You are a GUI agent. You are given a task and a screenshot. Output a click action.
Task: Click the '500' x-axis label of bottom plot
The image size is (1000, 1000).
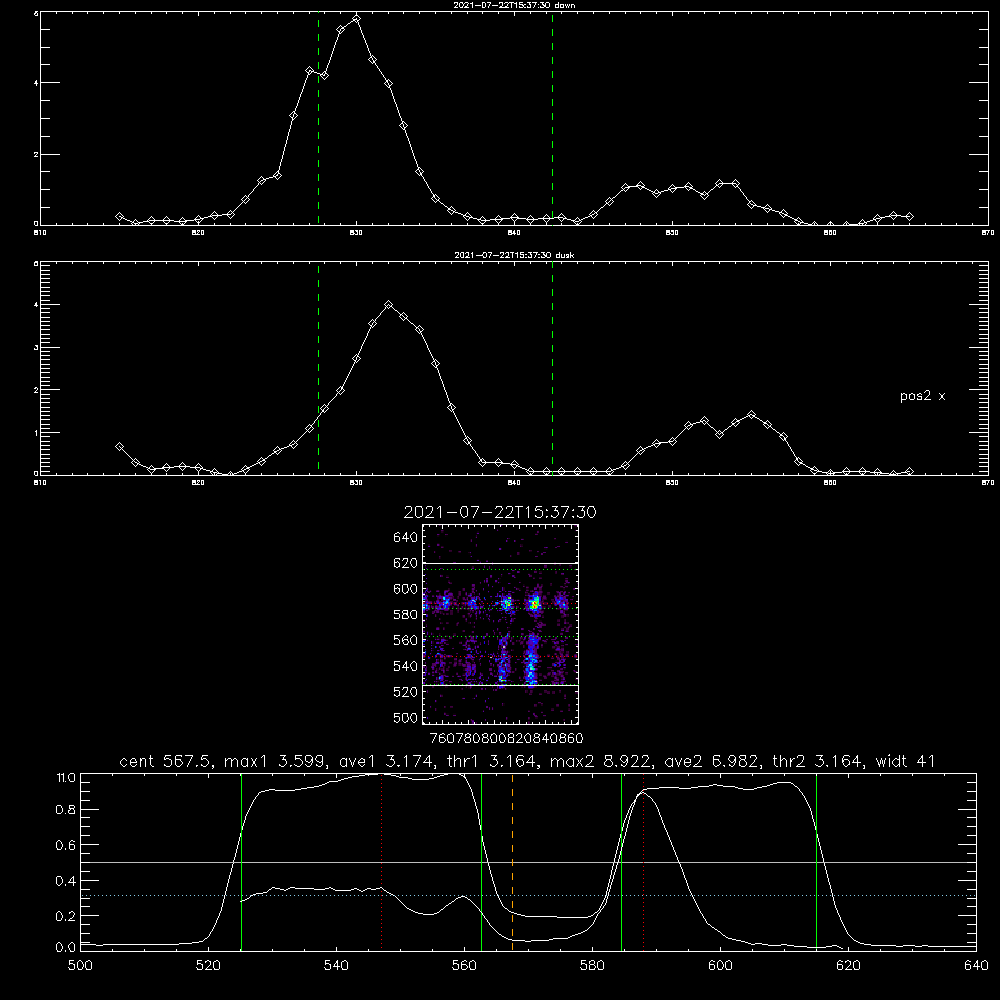[80, 966]
